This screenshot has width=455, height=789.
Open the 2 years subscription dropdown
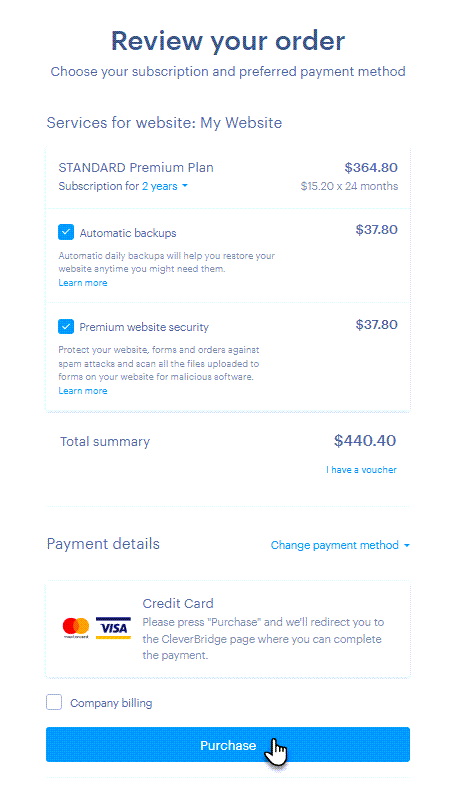(165, 186)
